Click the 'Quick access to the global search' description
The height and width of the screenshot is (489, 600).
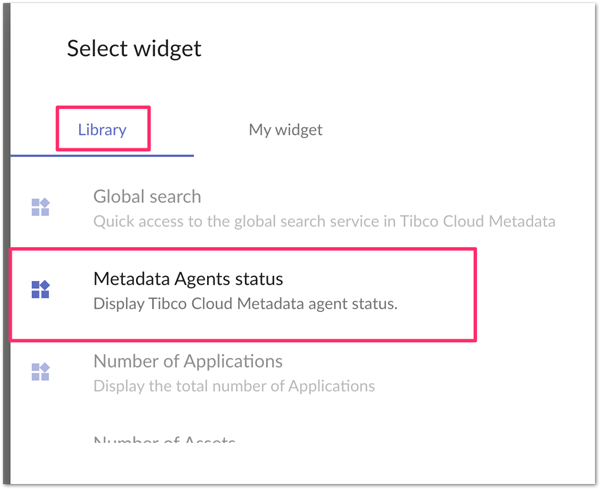point(324,221)
